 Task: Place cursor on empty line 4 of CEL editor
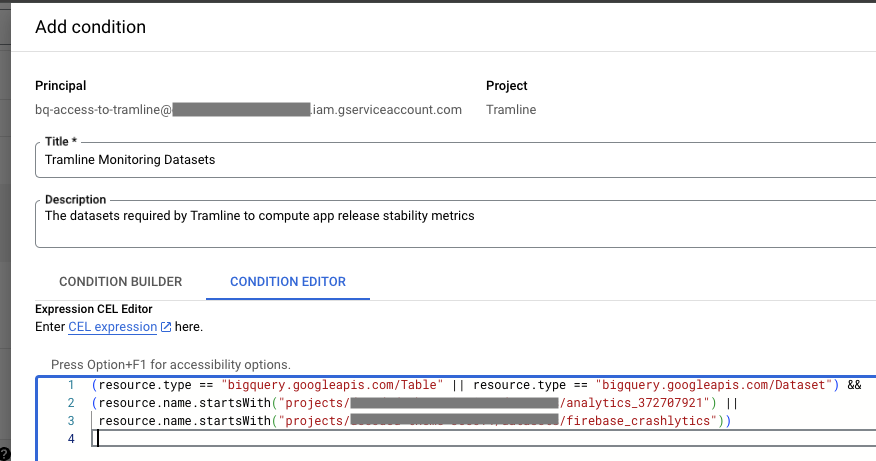pos(484,439)
